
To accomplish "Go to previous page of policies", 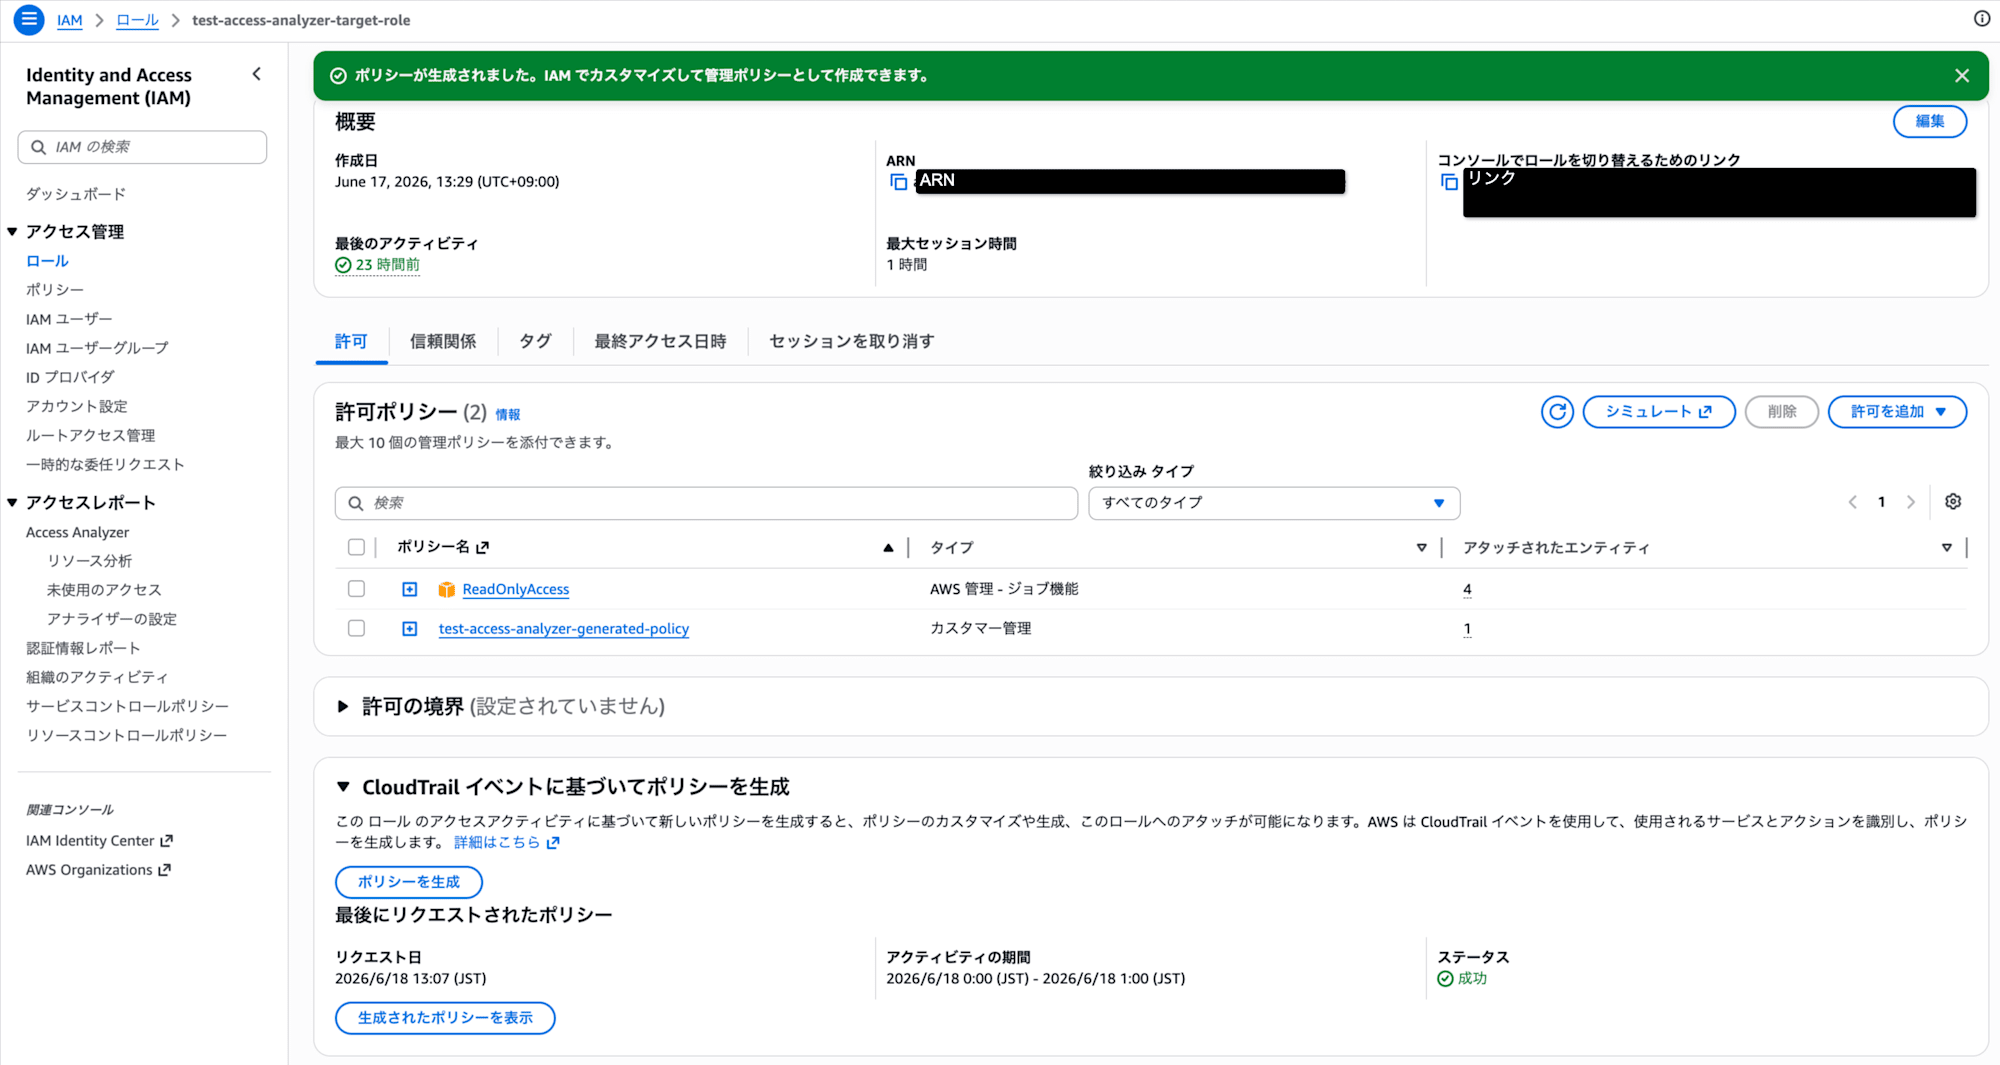I will (x=1852, y=502).
